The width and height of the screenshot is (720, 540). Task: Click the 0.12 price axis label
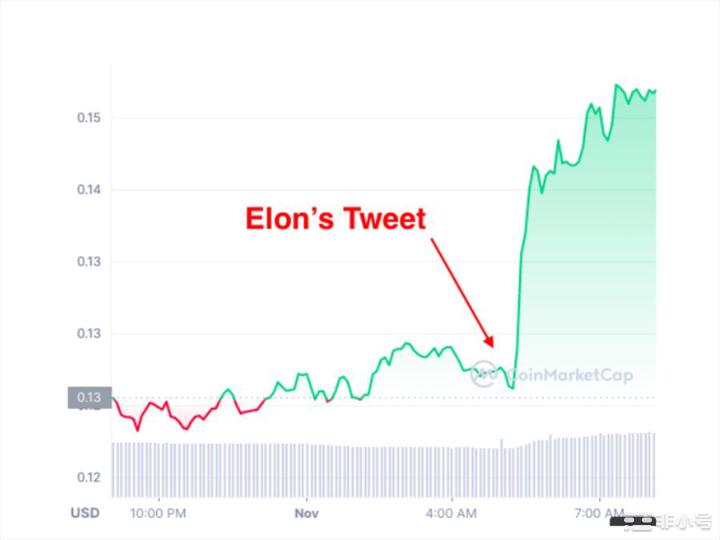click(89, 477)
